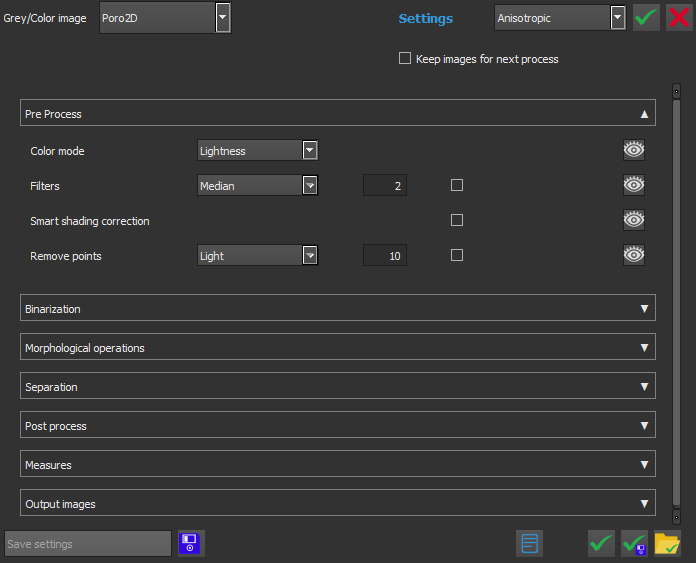Click the scrollbar bottom arrow button
Screen dimensions: 696x563
point(676,517)
